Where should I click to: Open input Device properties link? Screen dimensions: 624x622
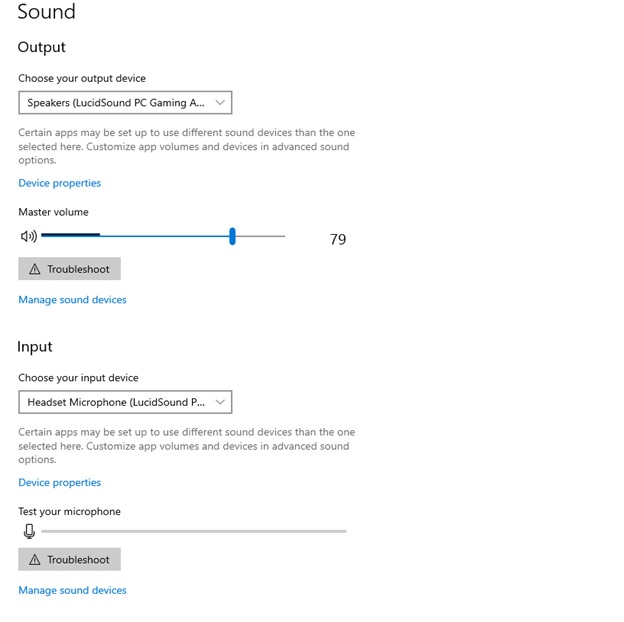click(x=60, y=482)
